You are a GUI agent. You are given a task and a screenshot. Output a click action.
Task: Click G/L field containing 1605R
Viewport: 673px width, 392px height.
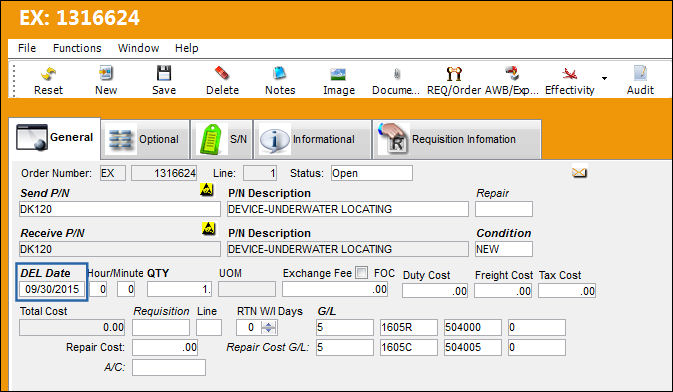click(x=409, y=328)
